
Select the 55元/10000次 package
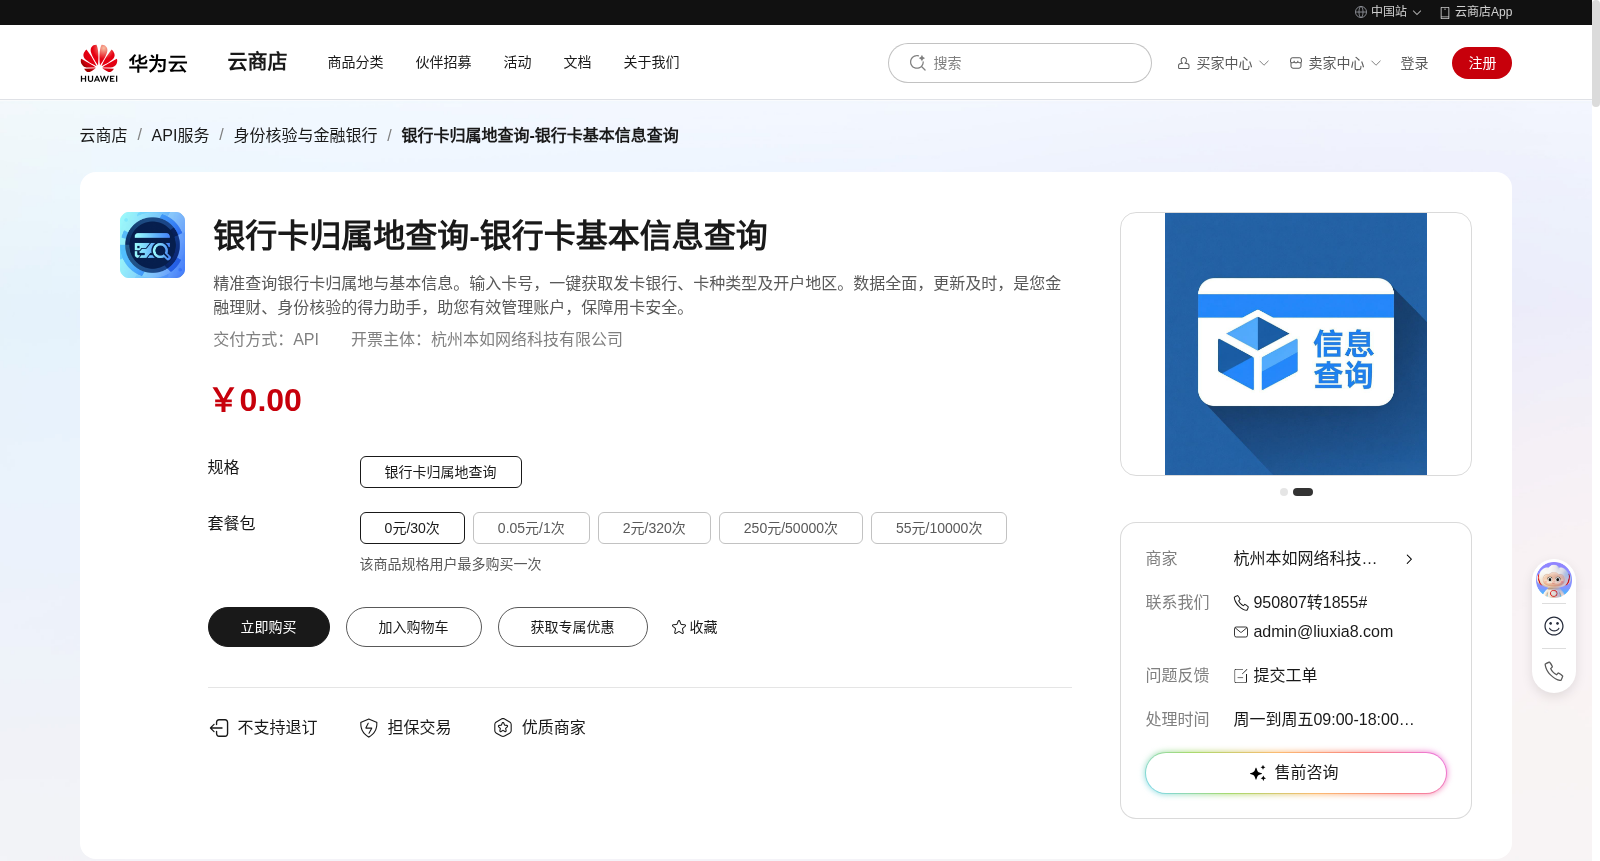point(939,528)
